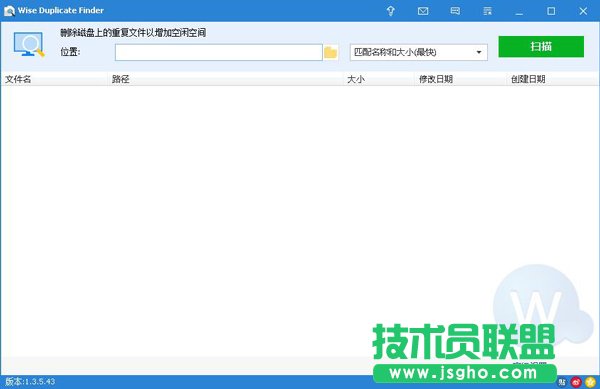Click inside the 位置 location input field
The image size is (600, 389).
pyautogui.click(x=218, y=52)
